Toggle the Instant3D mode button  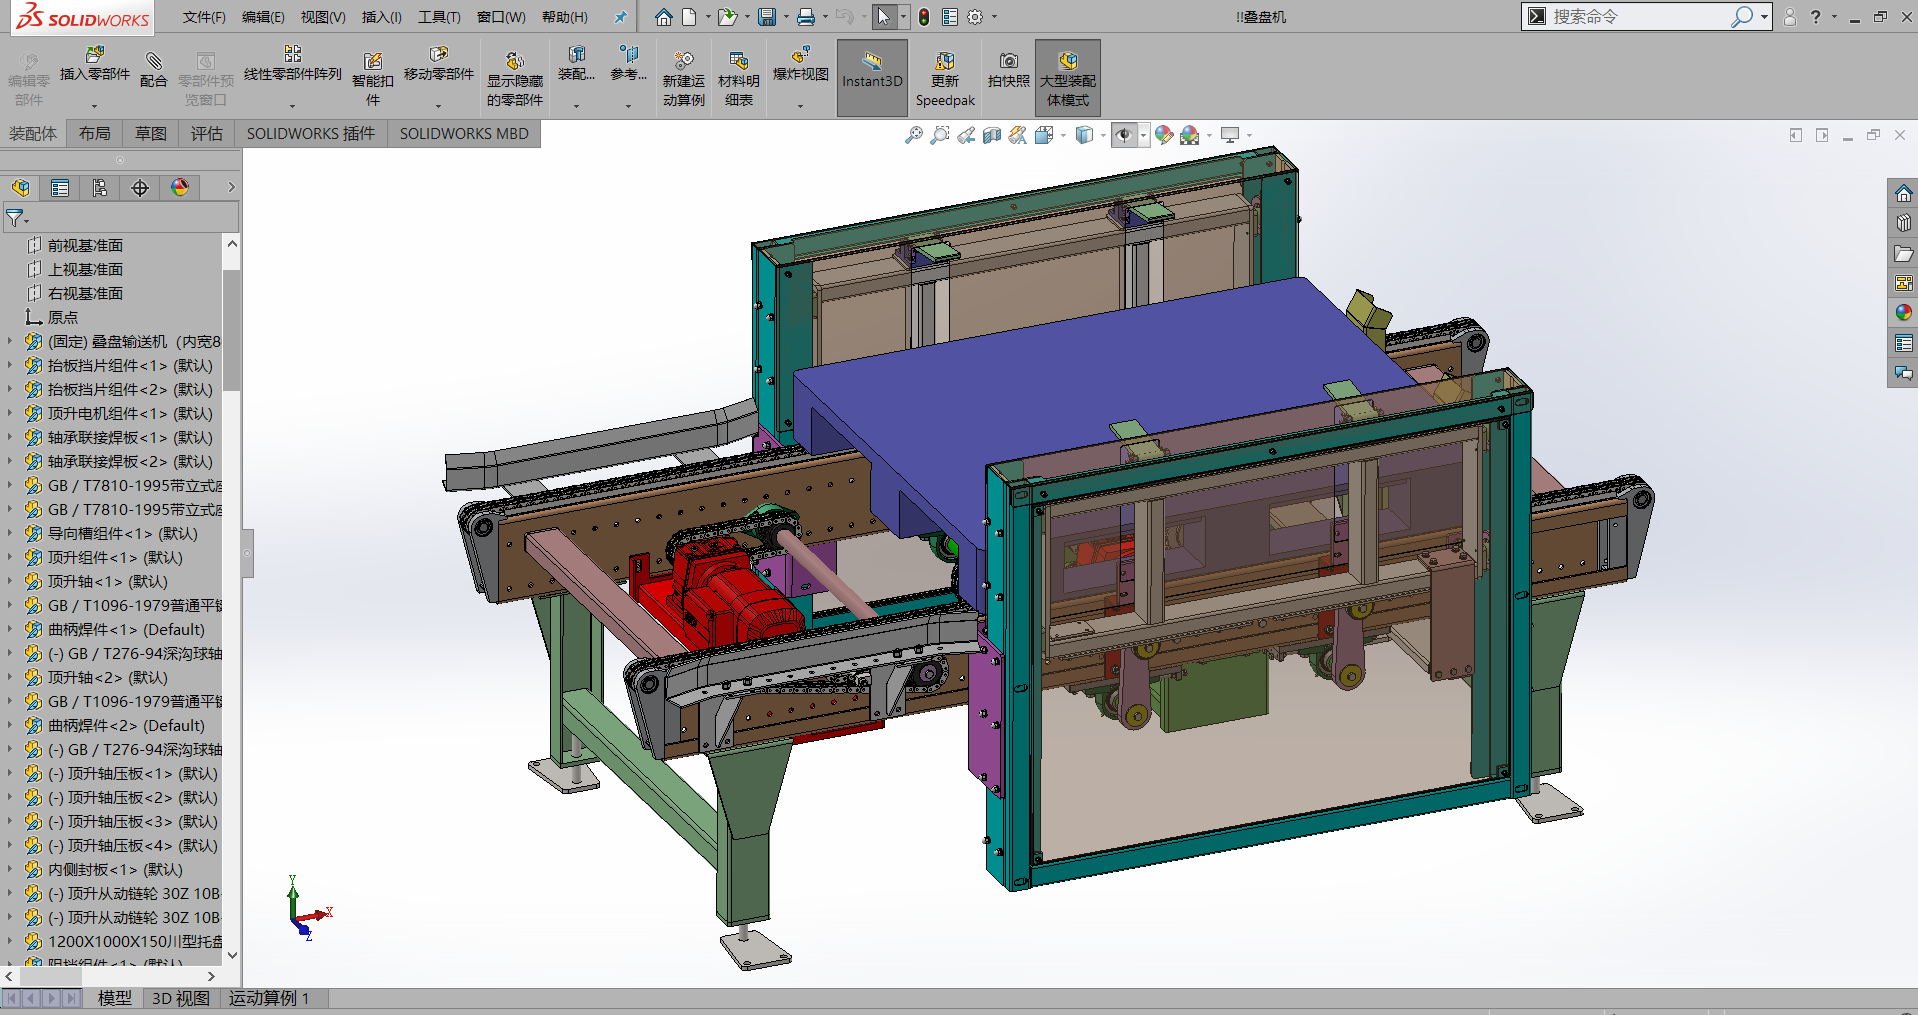(871, 70)
